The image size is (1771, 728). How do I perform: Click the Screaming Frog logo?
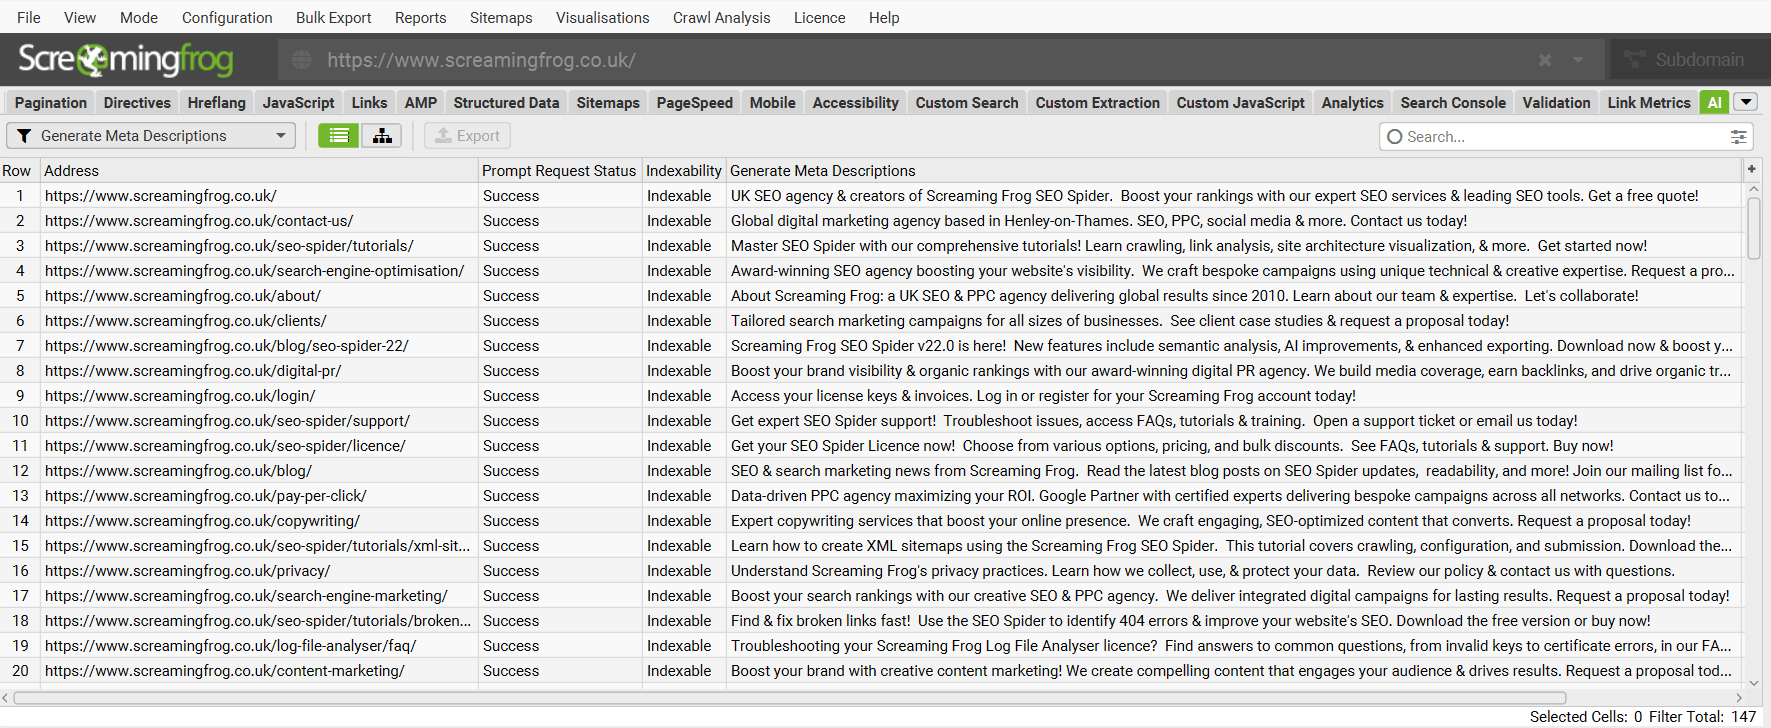click(x=126, y=60)
